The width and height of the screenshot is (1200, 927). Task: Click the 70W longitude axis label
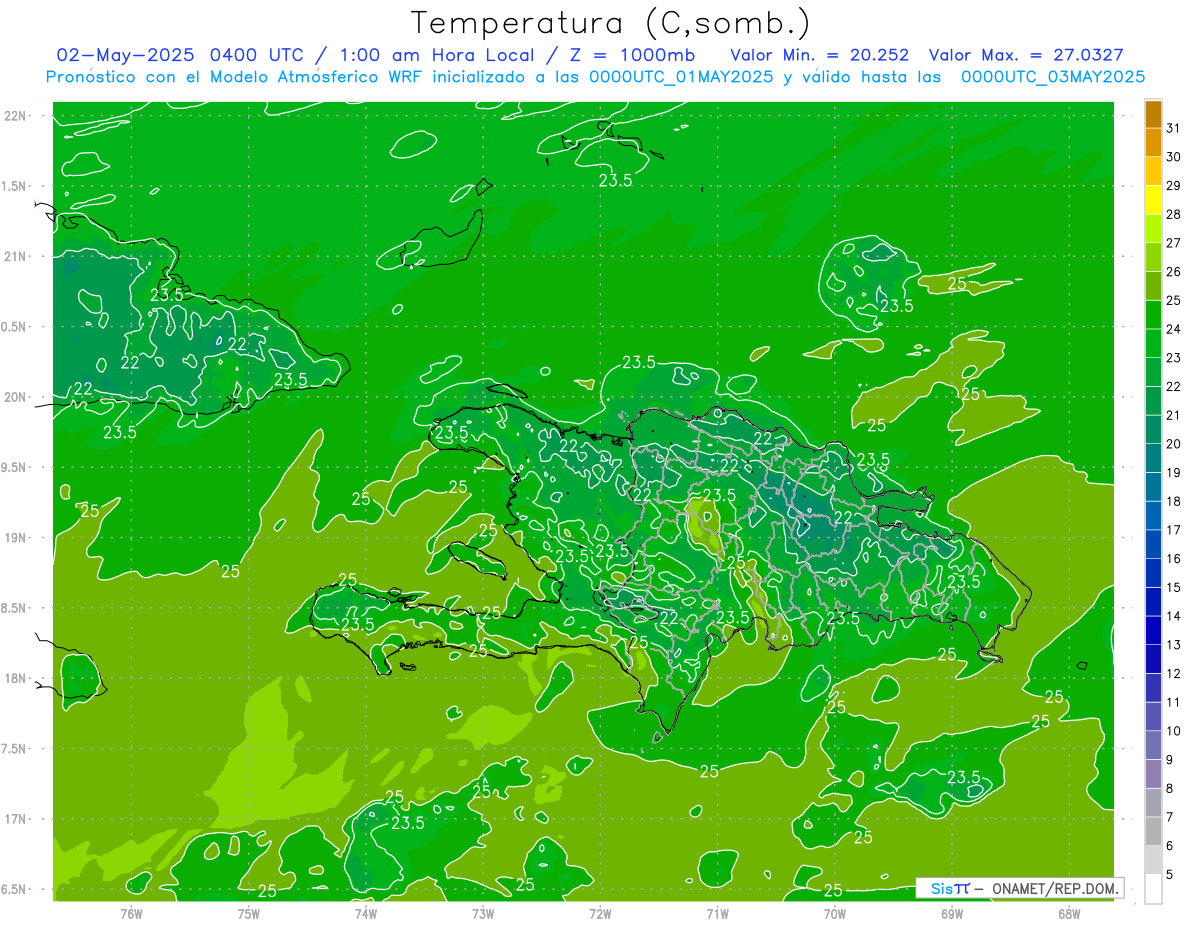(x=835, y=914)
